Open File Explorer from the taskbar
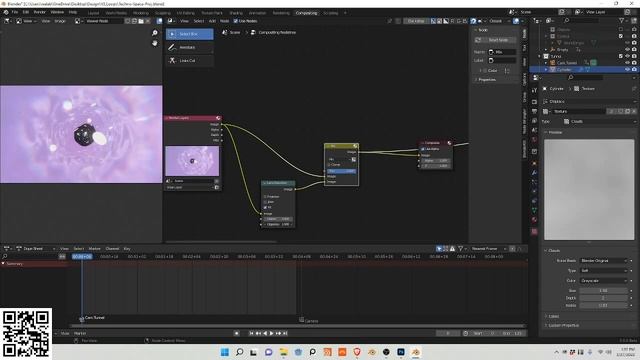Viewport: 640px width, 360px height. (283, 352)
